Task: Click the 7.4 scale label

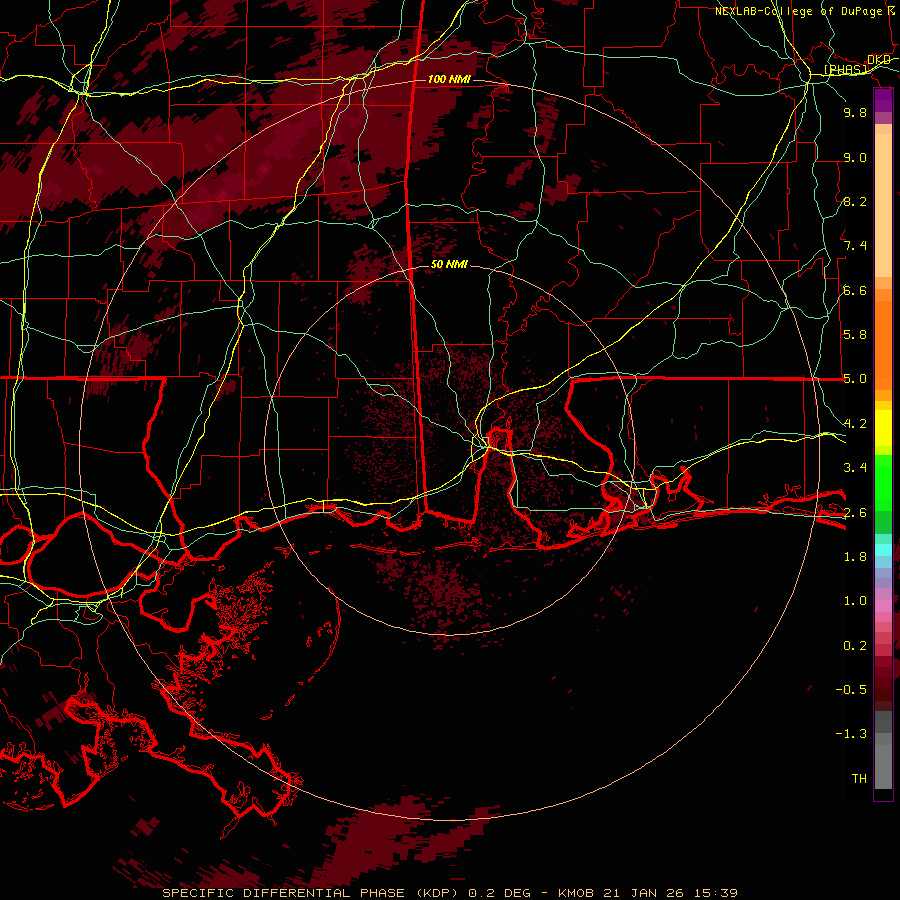Action: 855,246
